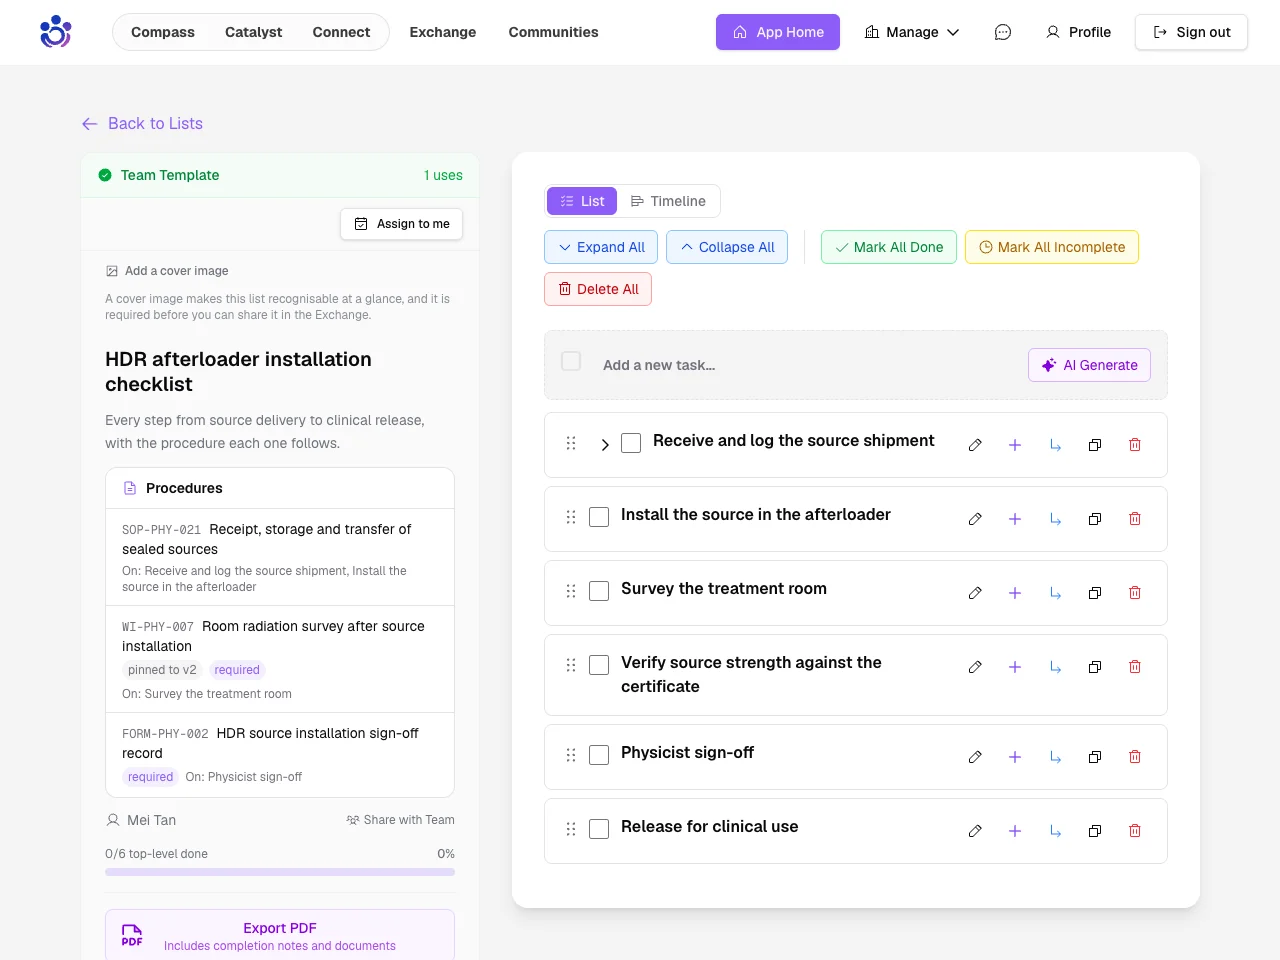Select the List view tab
The width and height of the screenshot is (1280, 960).
582,201
